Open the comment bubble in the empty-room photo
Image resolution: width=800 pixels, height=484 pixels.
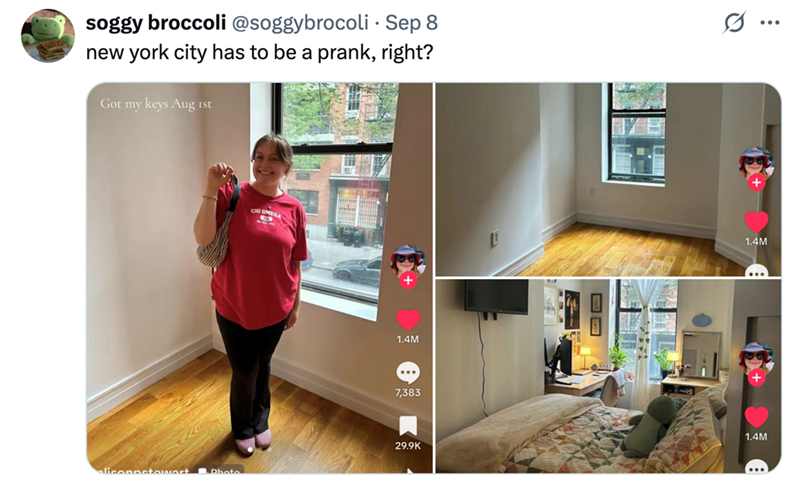pos(756,271)
